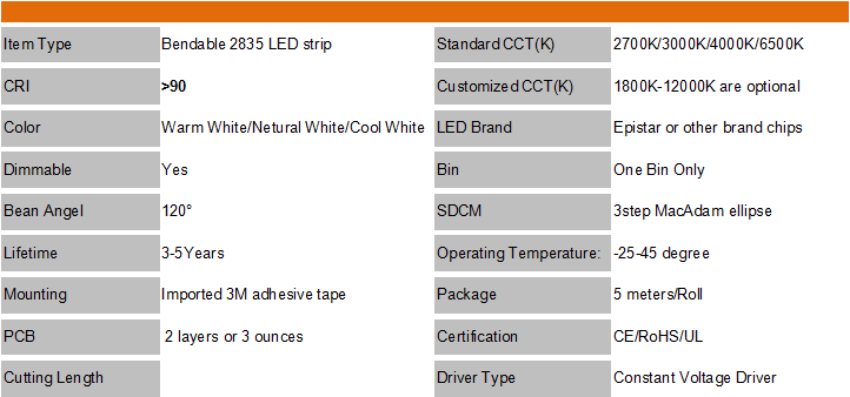The image size is (850, 397).
Task: Click the CE/RoHS/UL certification value
Action: click(658, 336)
